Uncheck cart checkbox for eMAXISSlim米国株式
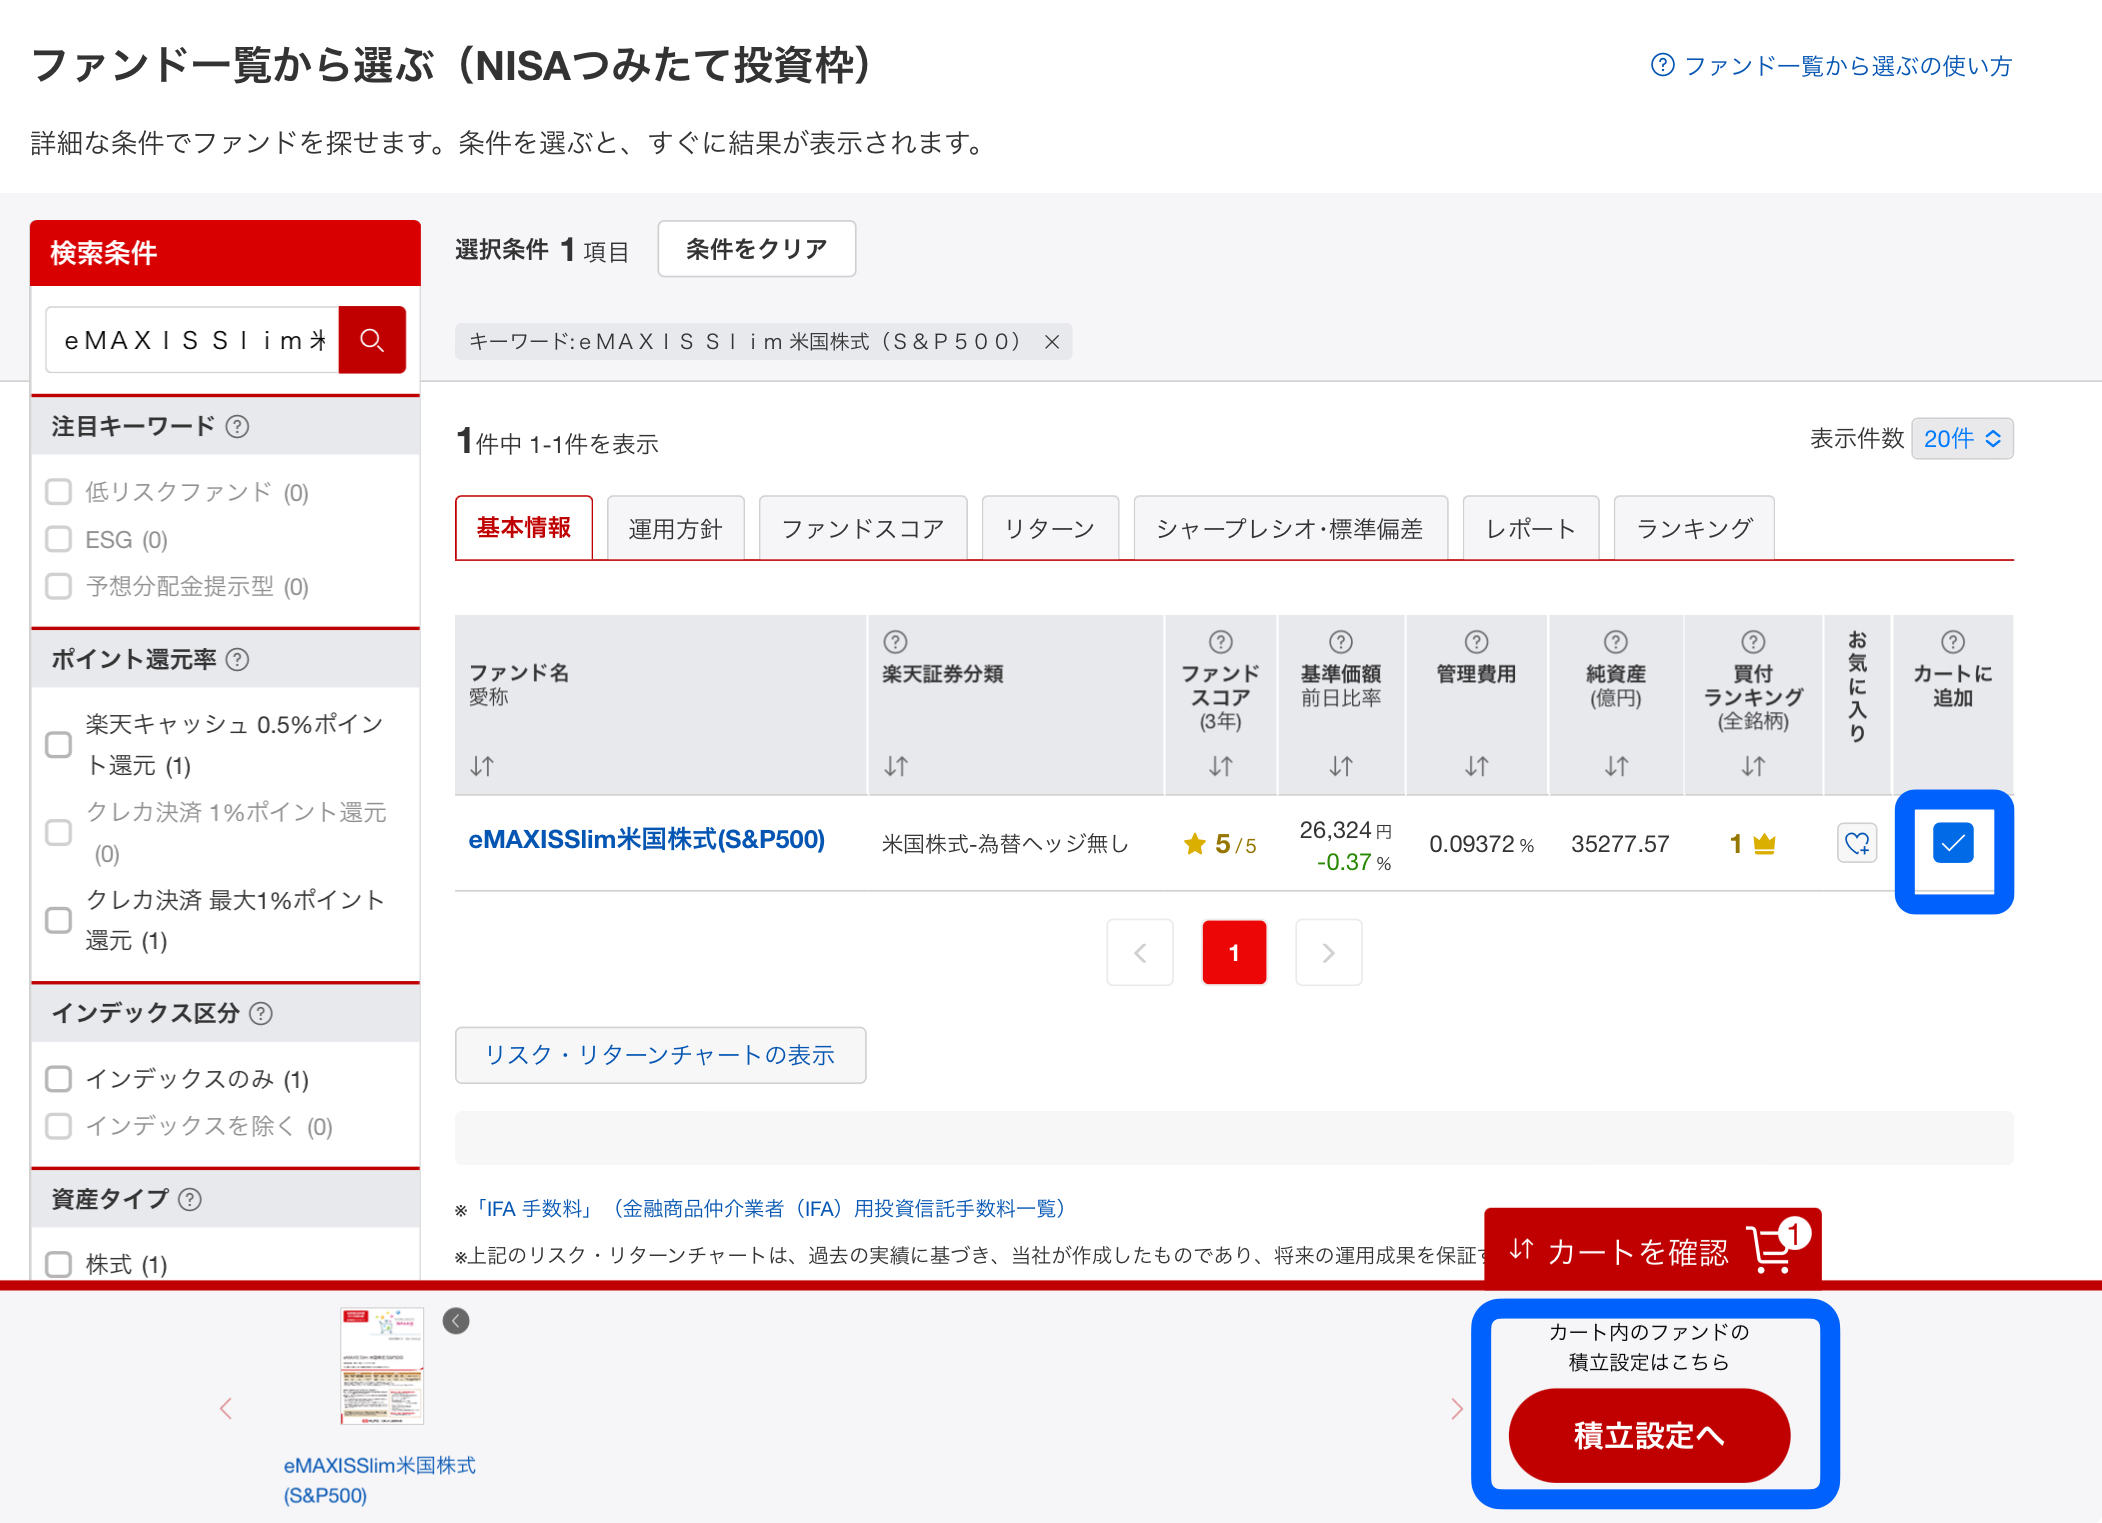The width and height of the screenshot is (2102, 1523). pos(1953,843)
